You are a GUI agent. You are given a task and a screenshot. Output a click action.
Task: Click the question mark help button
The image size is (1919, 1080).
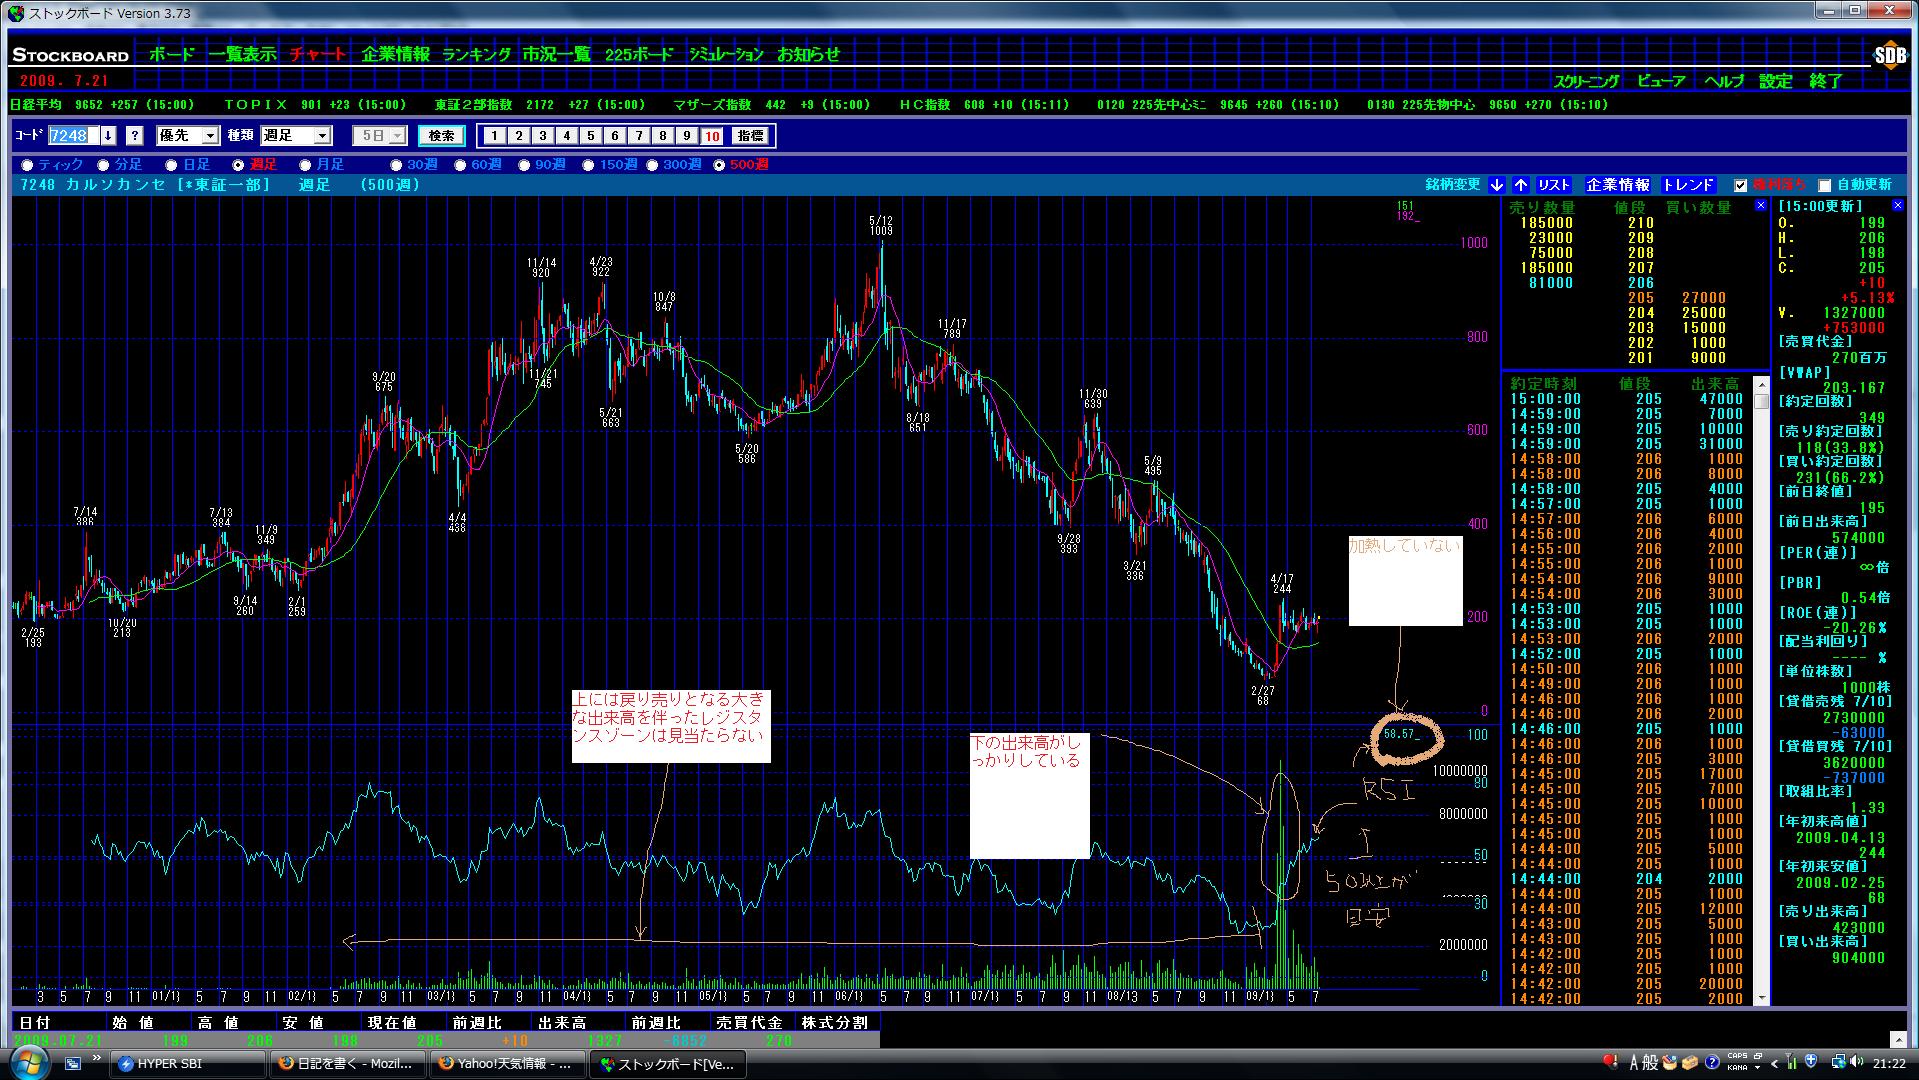[135, 136]
